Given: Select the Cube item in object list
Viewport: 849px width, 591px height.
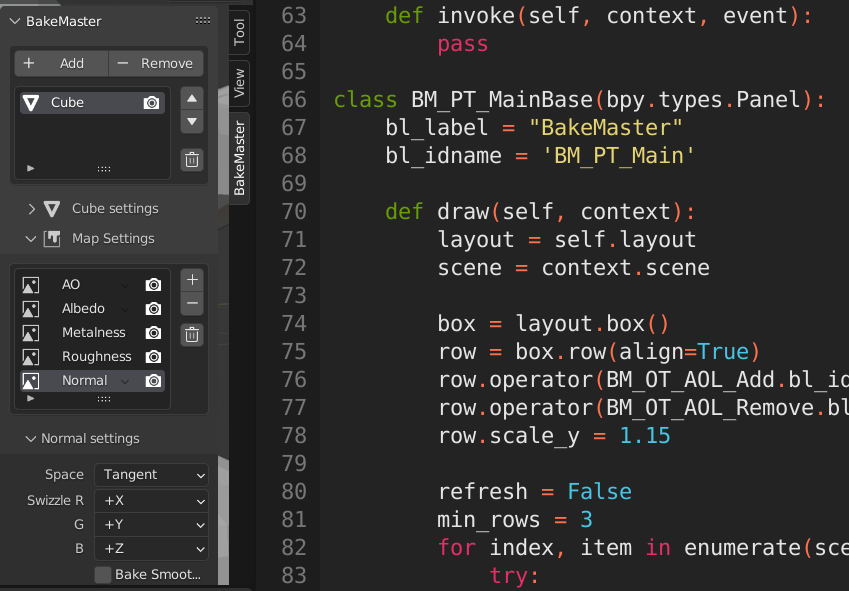Looking at the screenshot, I should 93,102.
